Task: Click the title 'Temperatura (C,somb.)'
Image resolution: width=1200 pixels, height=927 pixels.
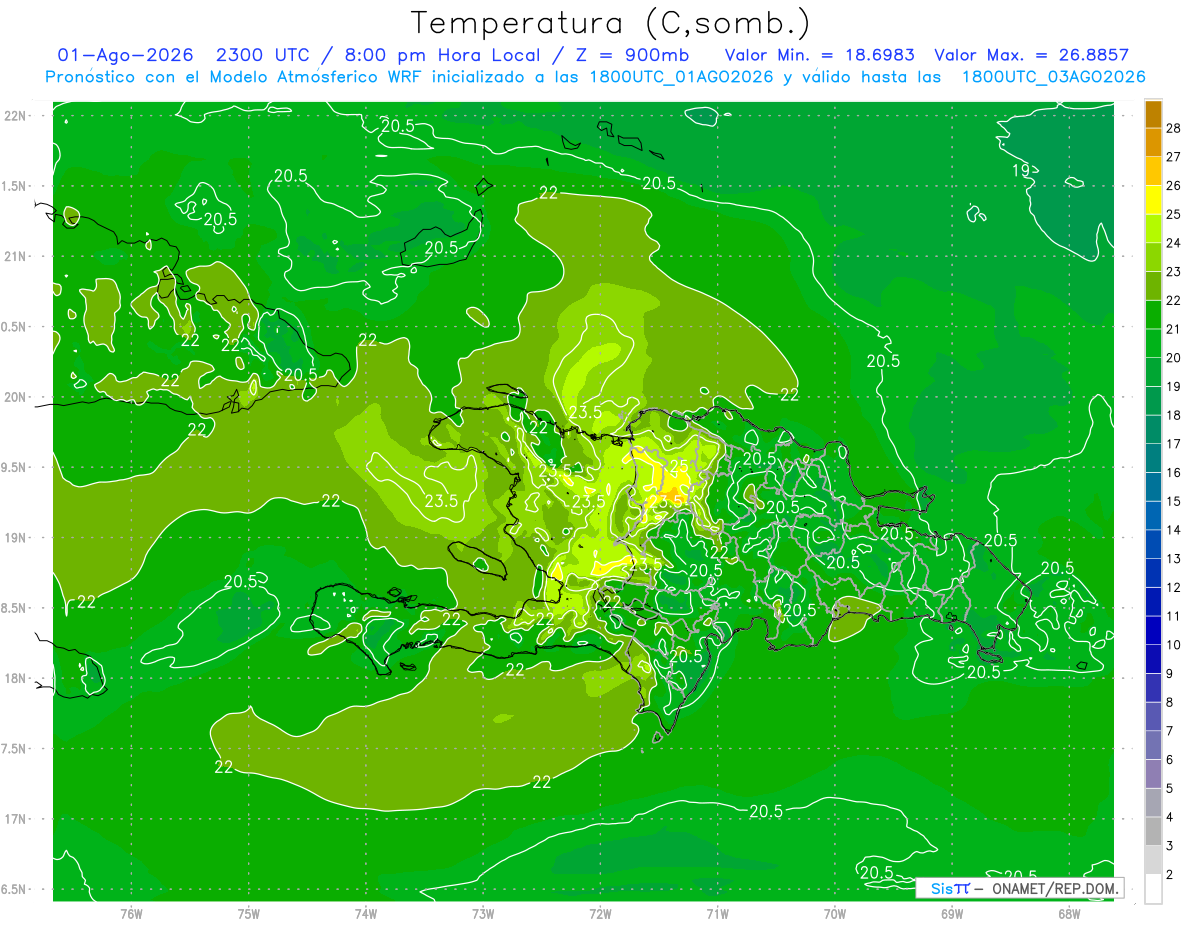Action: 610,23
